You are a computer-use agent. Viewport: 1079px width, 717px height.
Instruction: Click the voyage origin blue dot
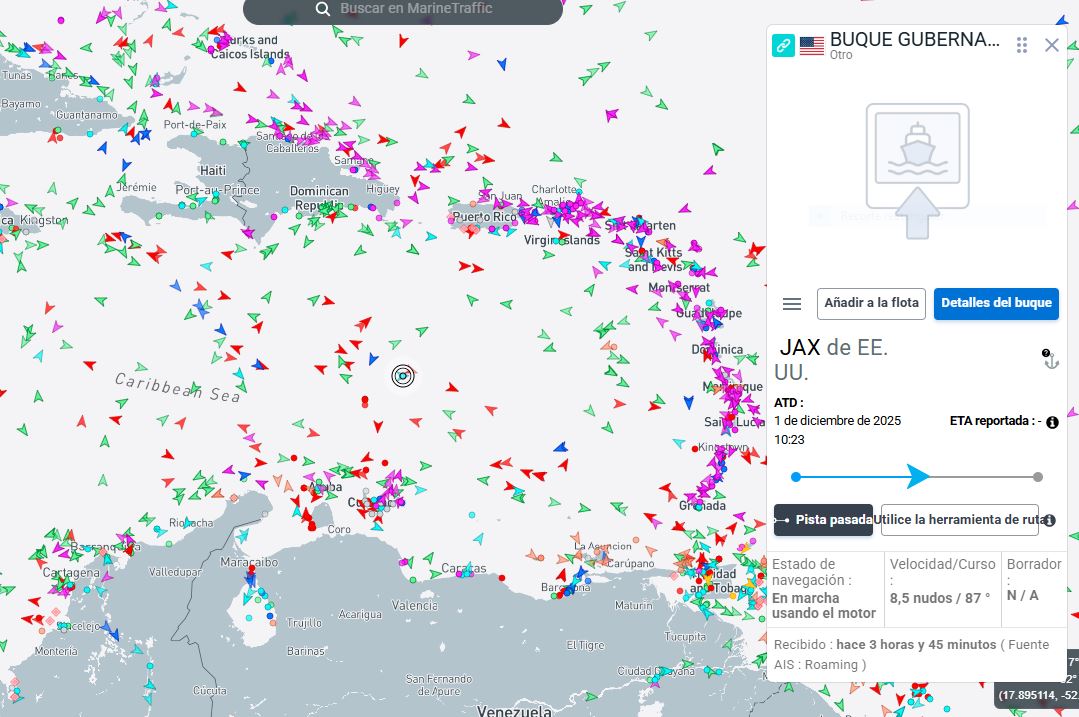[796, 477]
